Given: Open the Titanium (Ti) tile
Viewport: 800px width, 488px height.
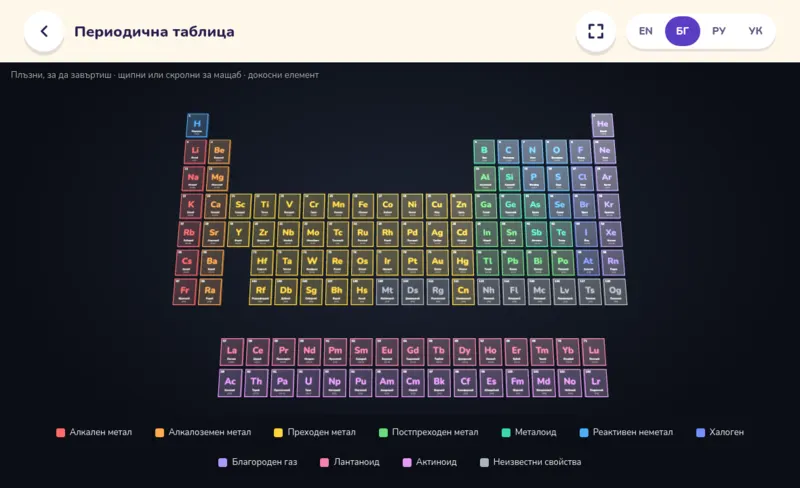Looking at the screenshot, I should [265, 206].
